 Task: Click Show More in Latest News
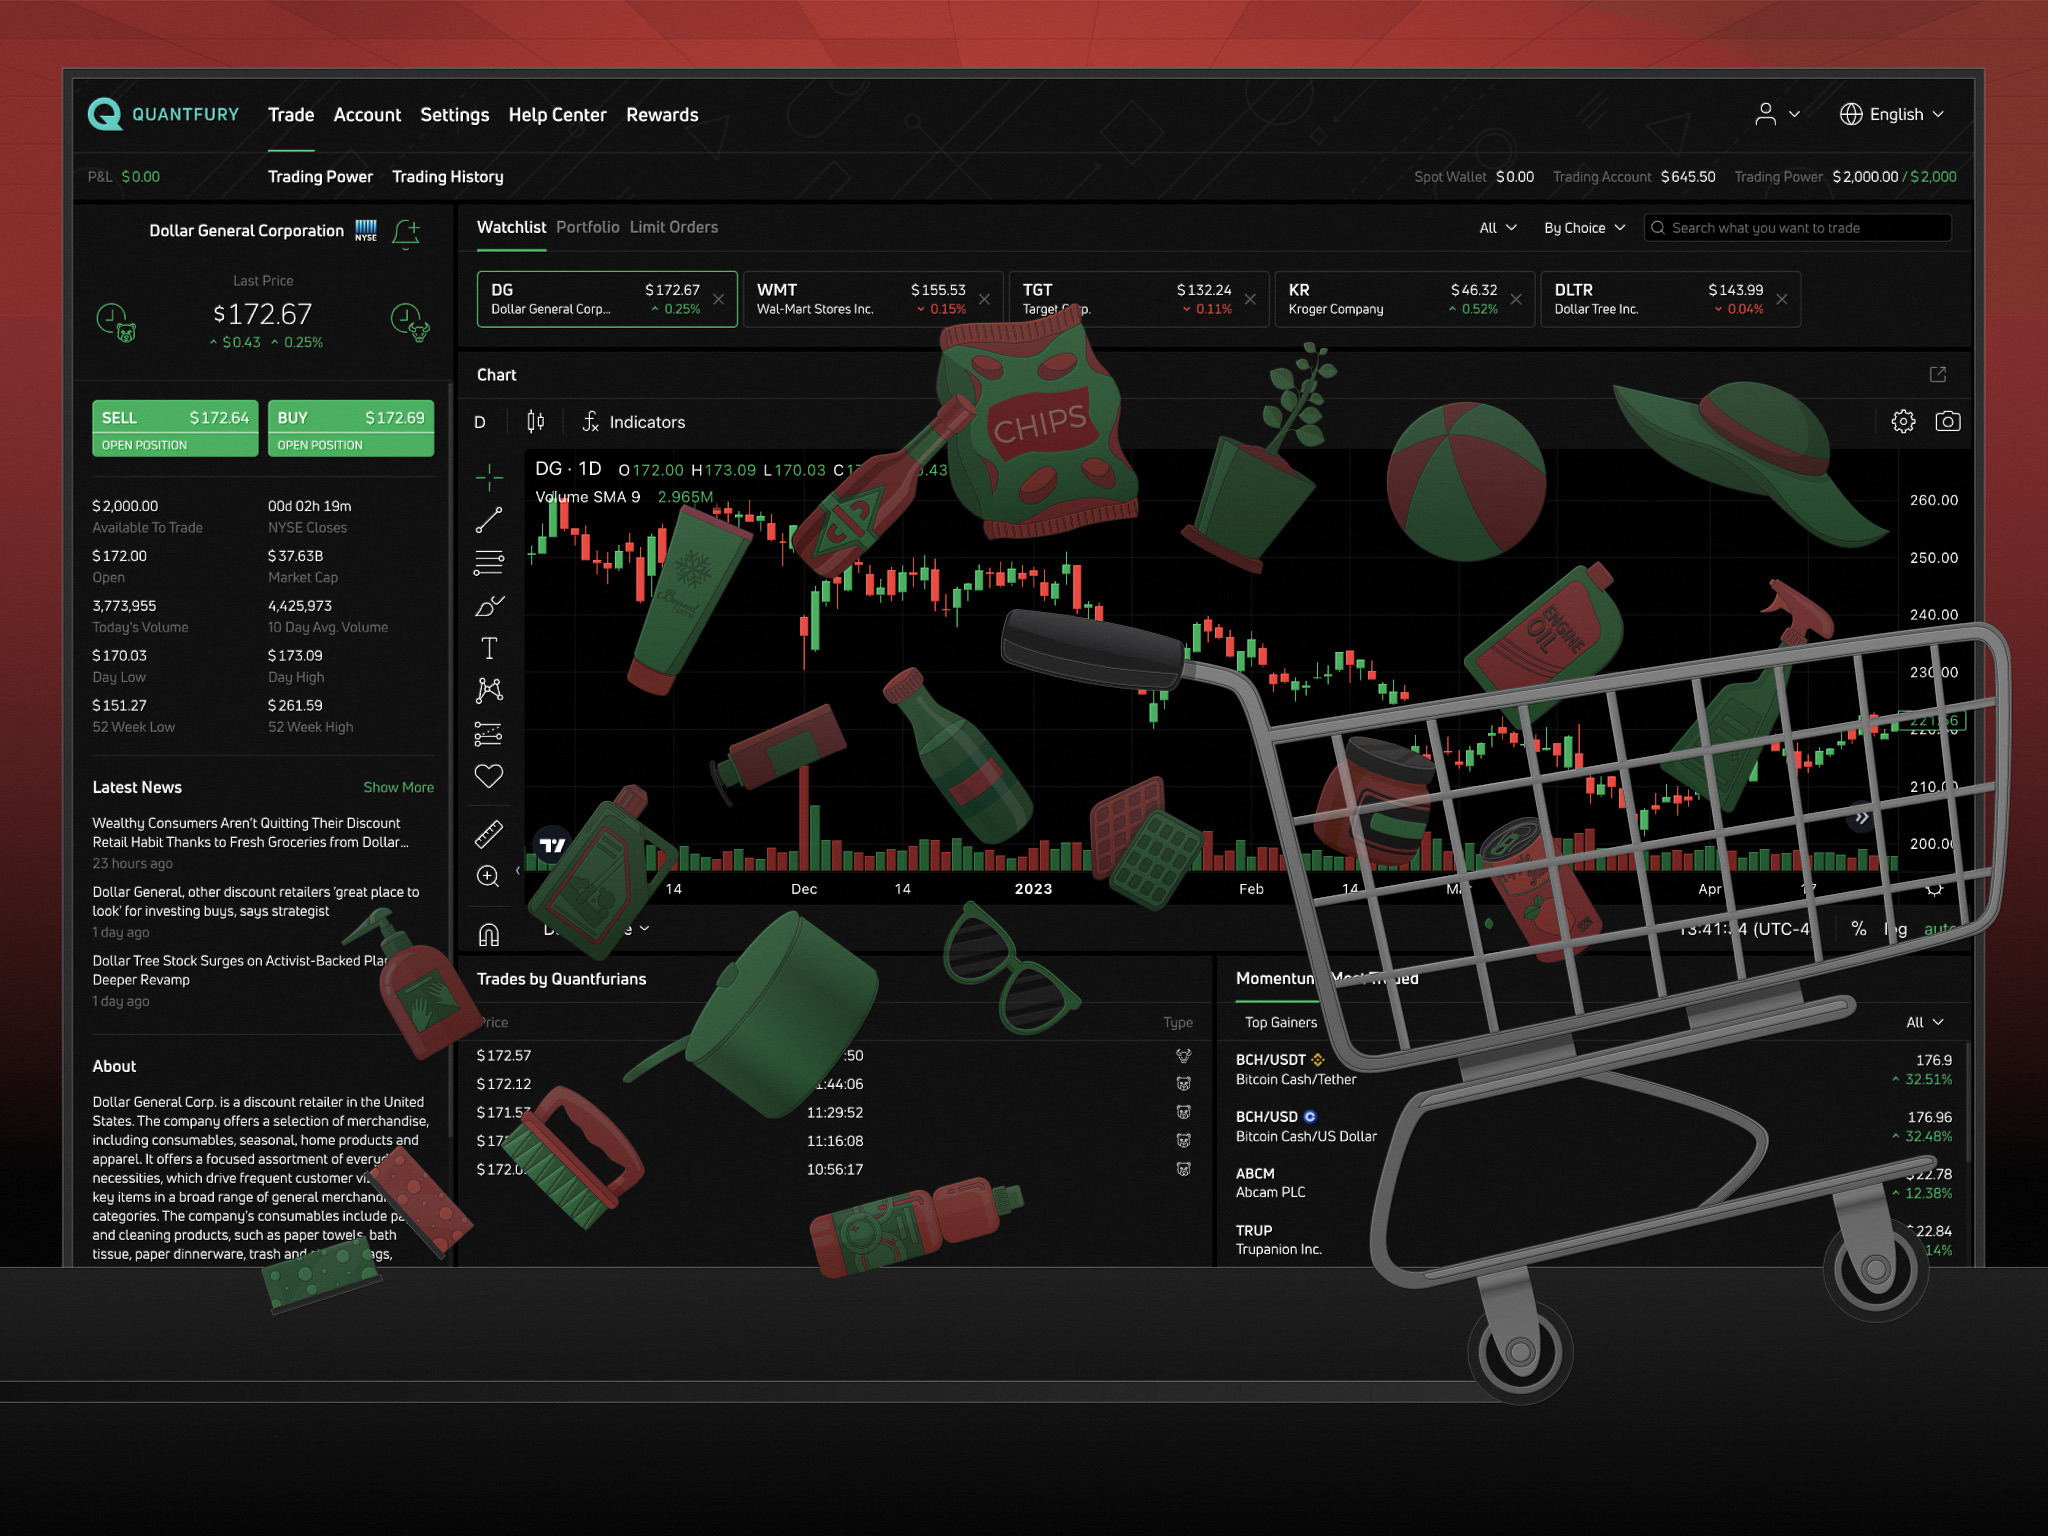click(x=398, y=788)
